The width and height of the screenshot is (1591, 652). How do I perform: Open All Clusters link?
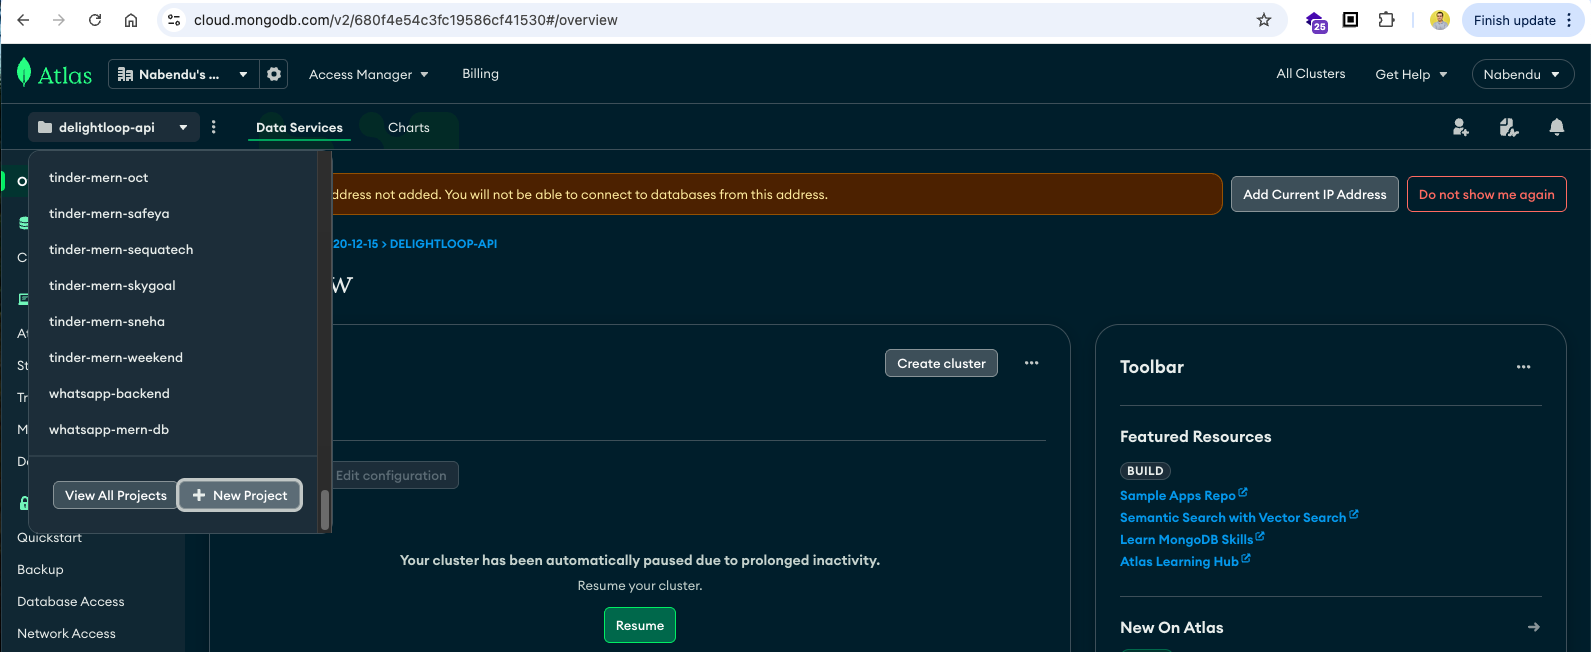[1310, 73]
